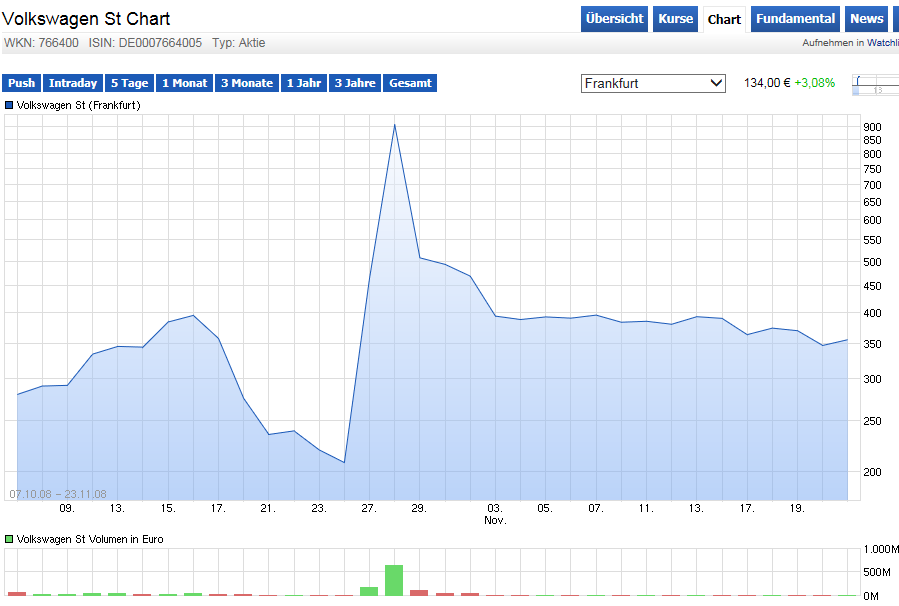Viewport: 899px width, 606px height.
Task: Click the Typ: Aktie text
Action: 239,43
